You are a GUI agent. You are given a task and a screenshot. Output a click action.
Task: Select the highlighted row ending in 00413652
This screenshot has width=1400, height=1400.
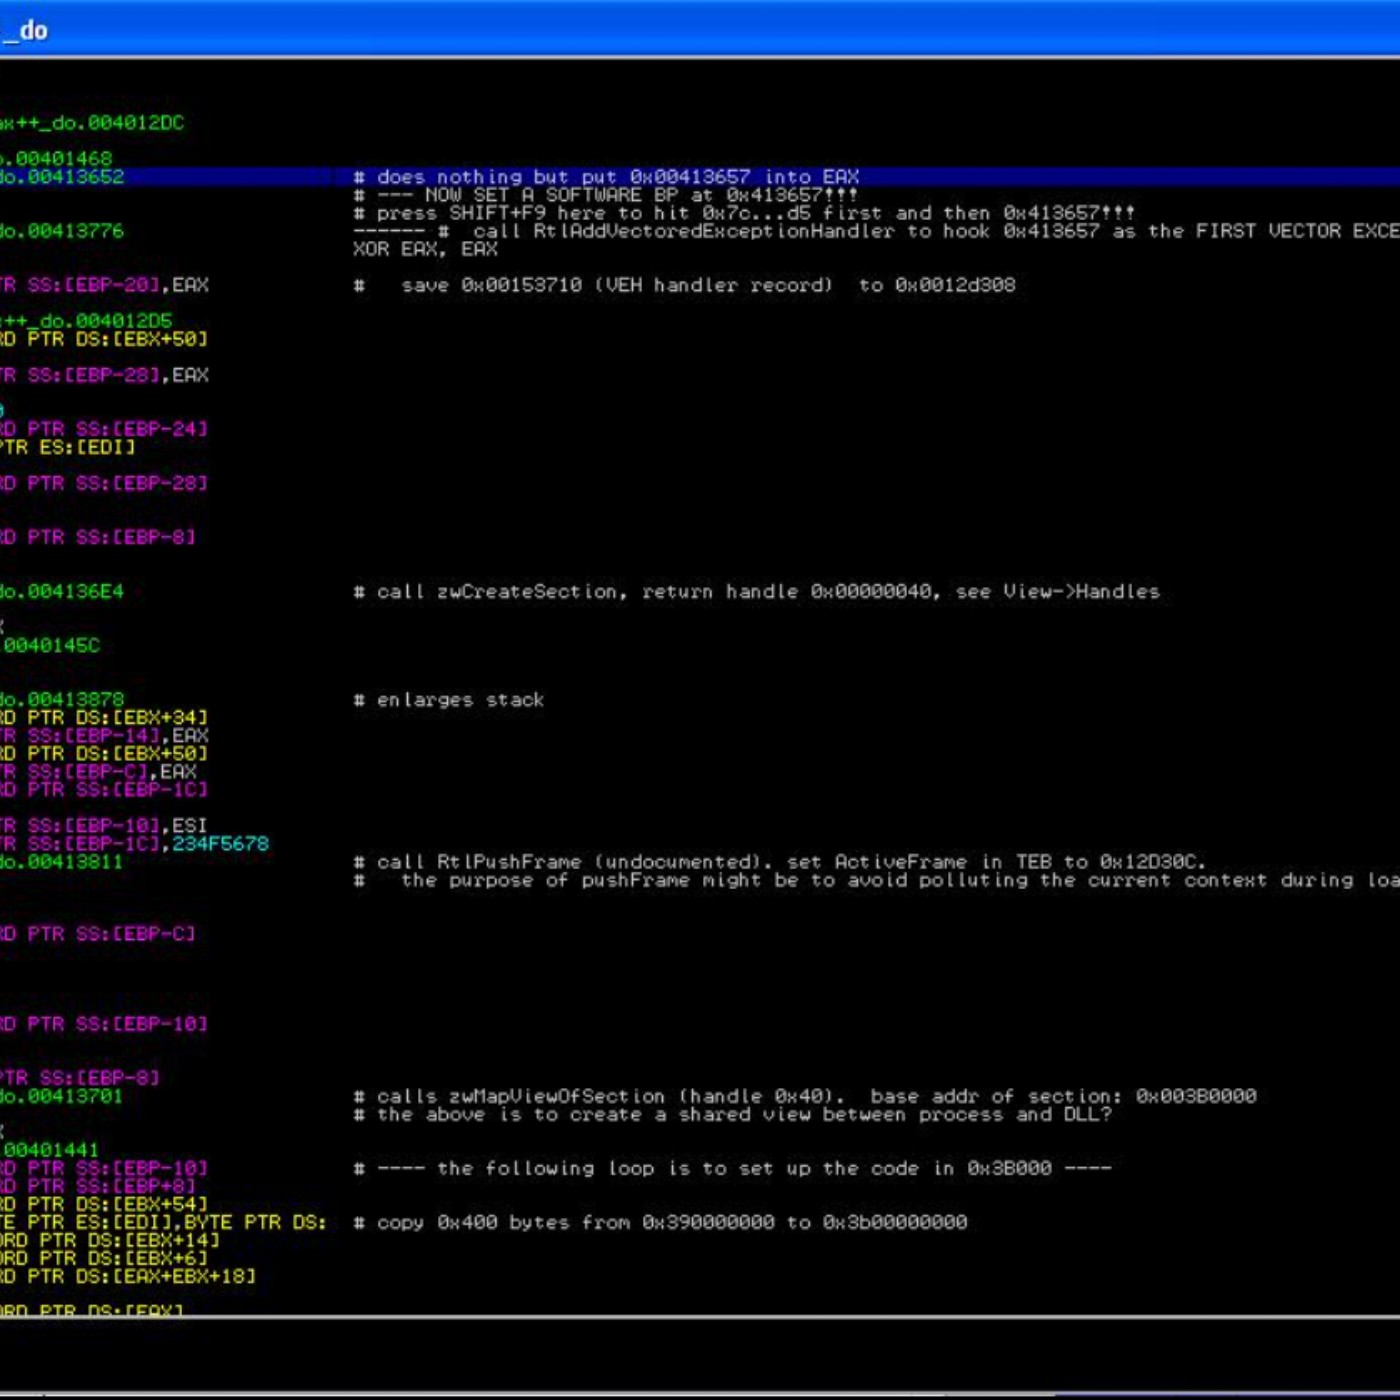click(x=700, y=177)
